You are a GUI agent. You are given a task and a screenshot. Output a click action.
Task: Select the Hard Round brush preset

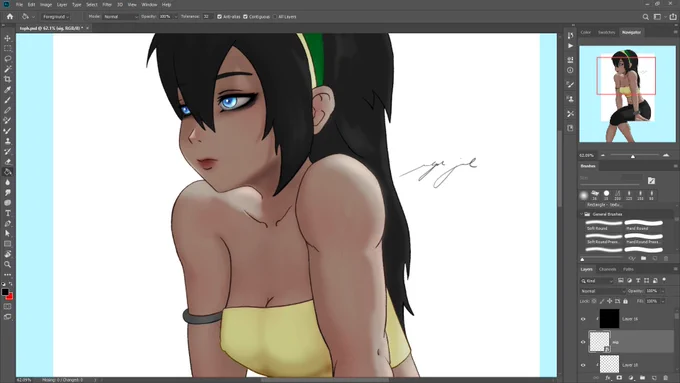[644, 225]
